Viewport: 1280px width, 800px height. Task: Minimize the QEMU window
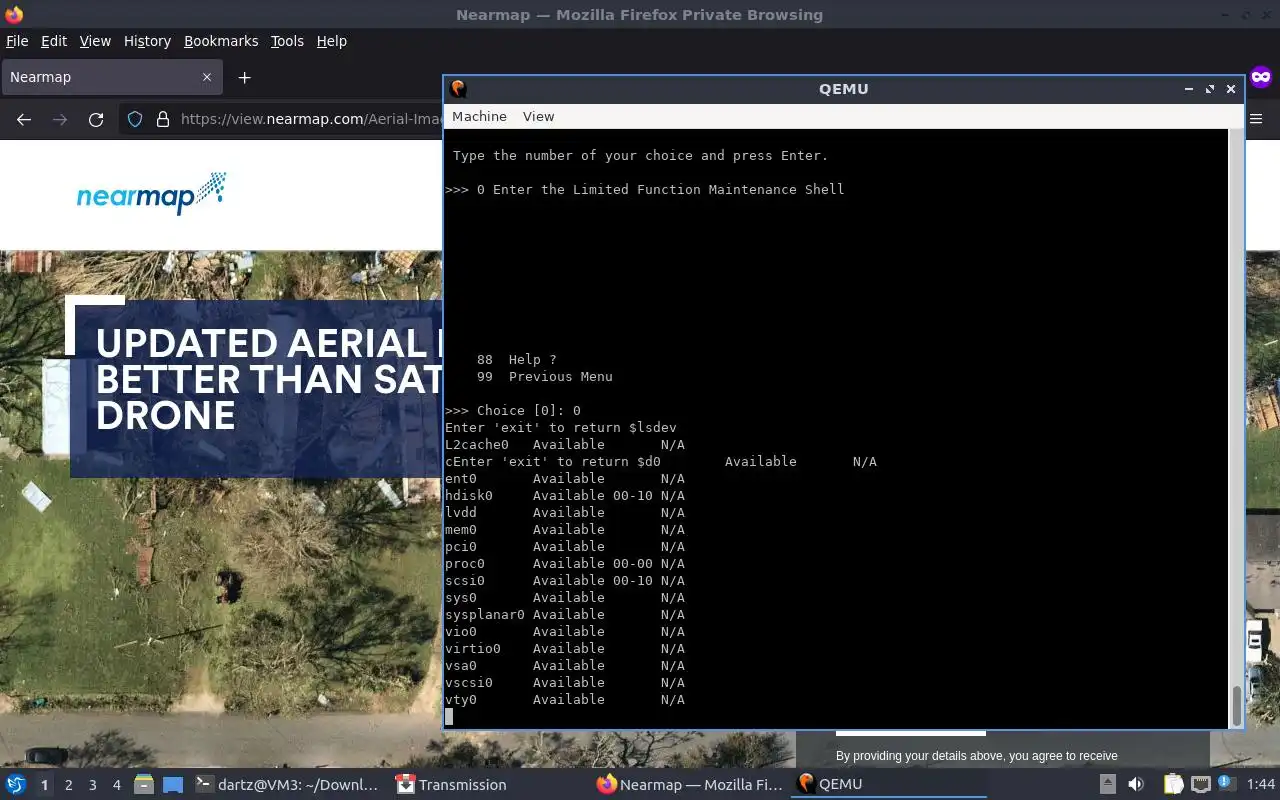coord(1189,89)
